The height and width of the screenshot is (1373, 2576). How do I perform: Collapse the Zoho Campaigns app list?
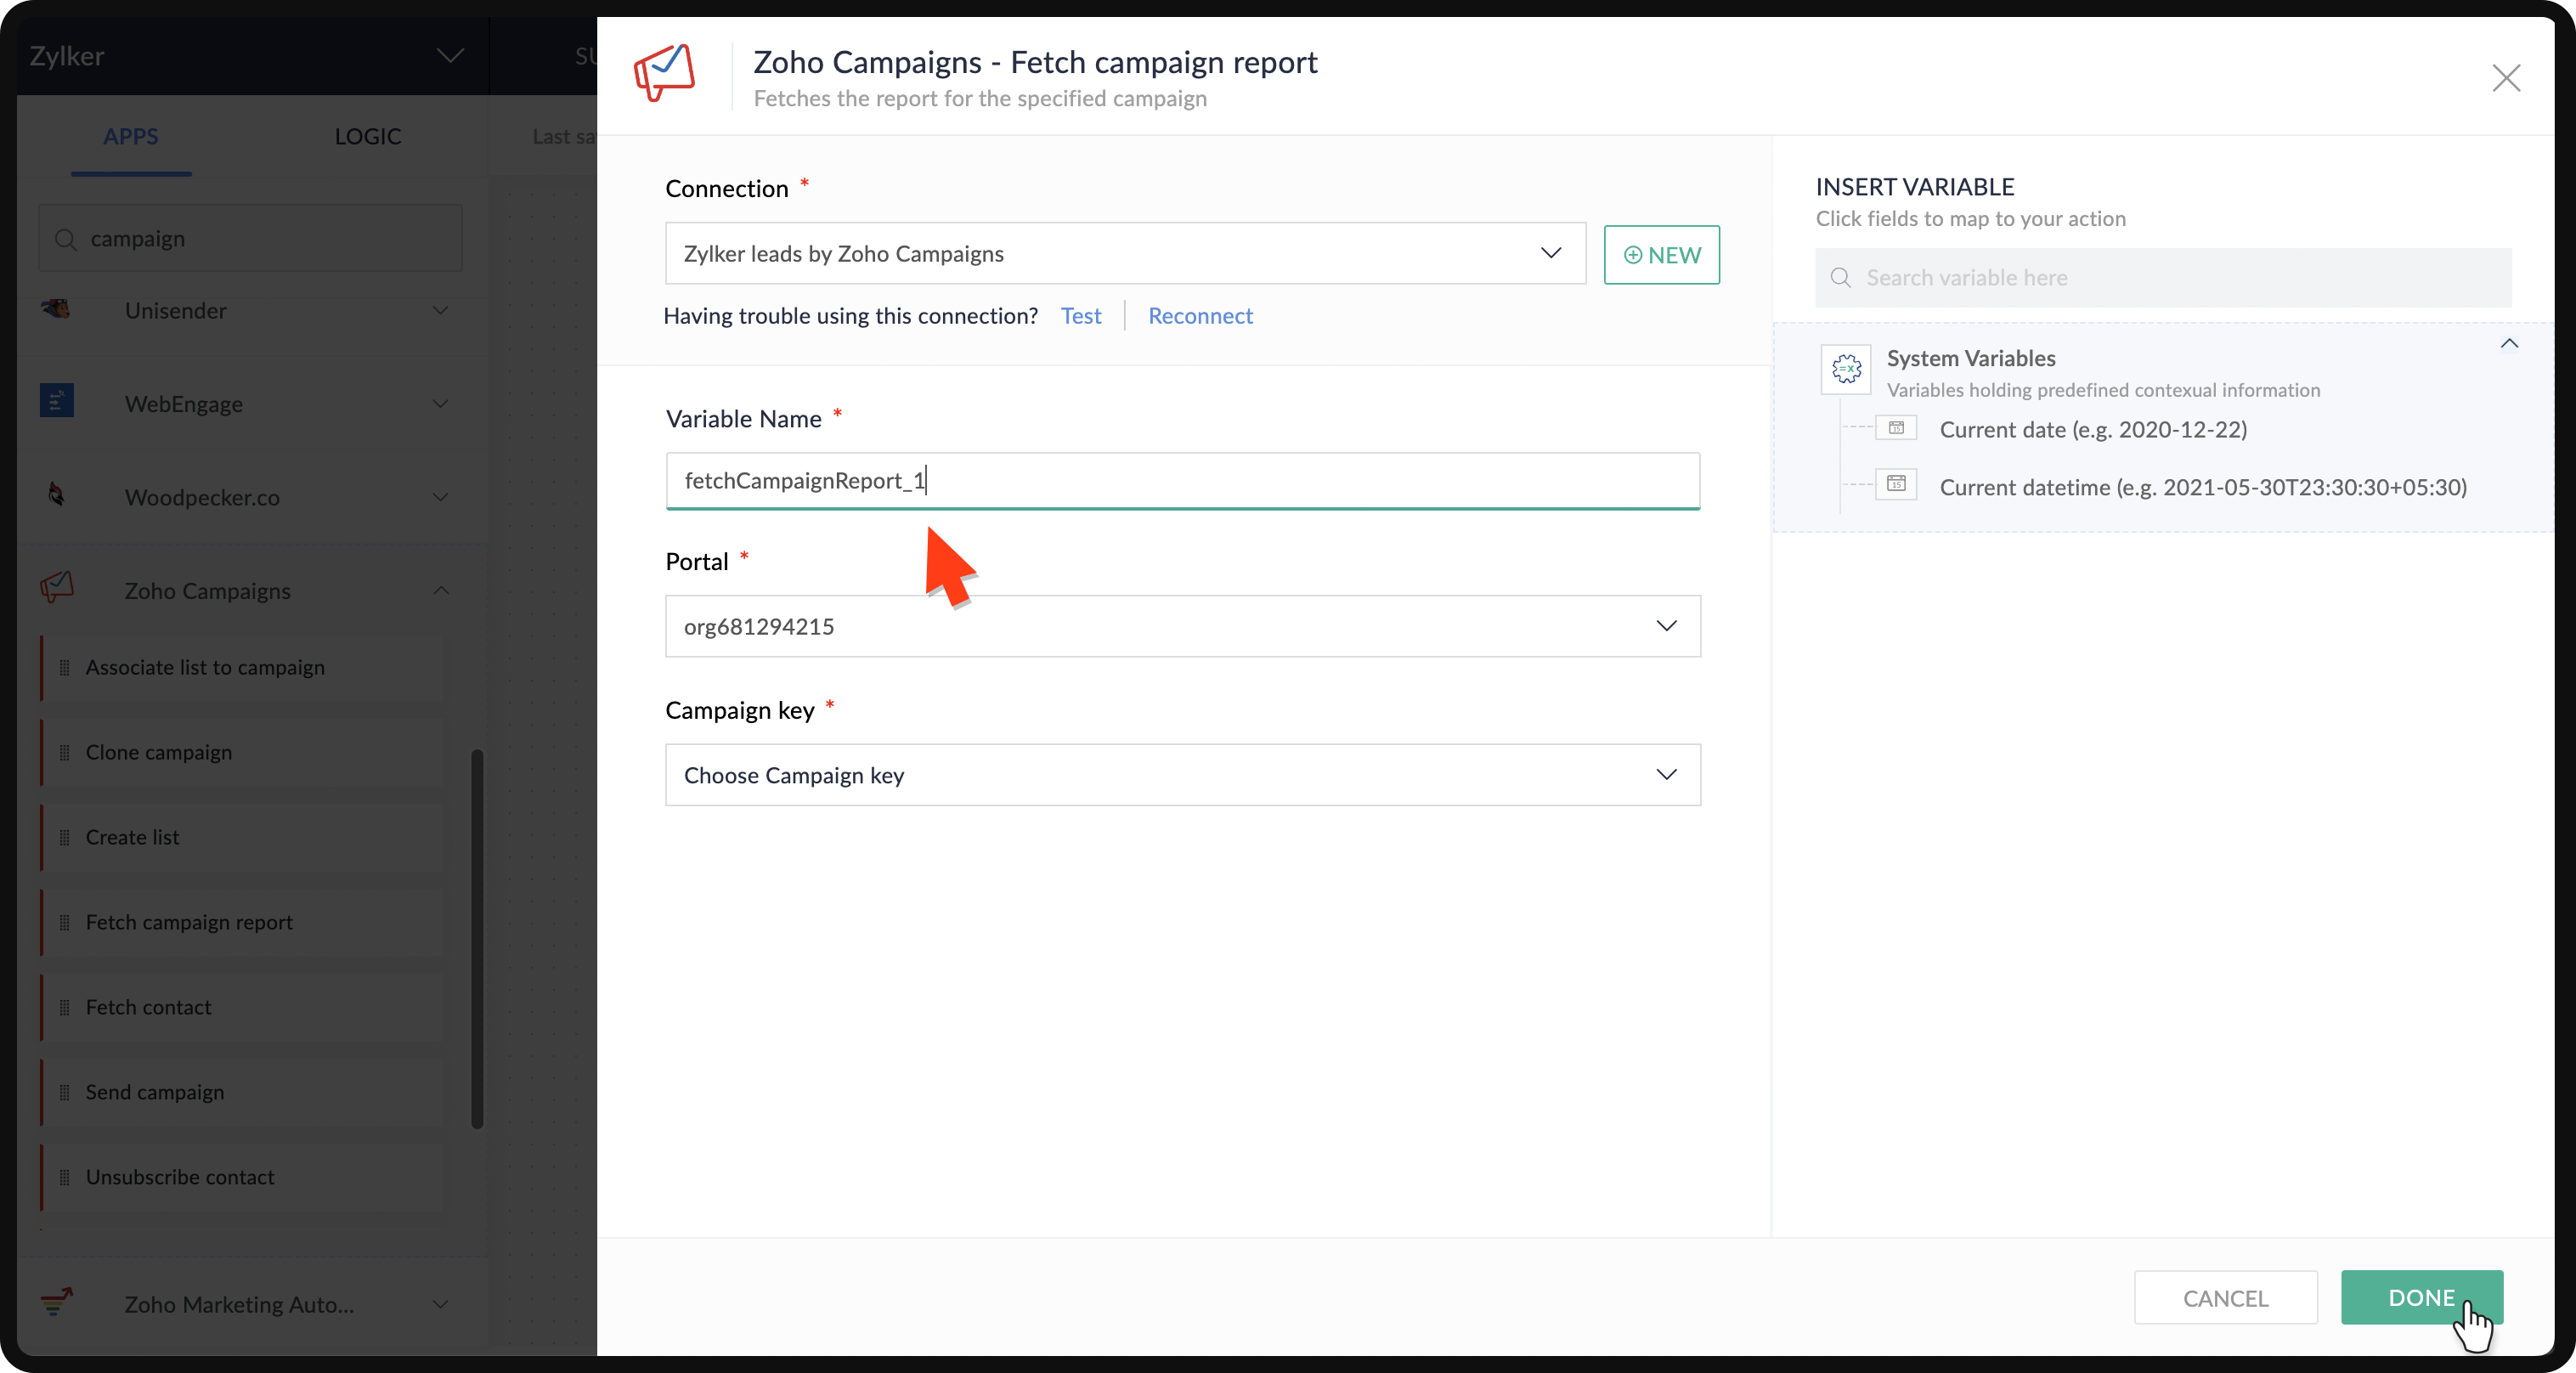(441, 590)
